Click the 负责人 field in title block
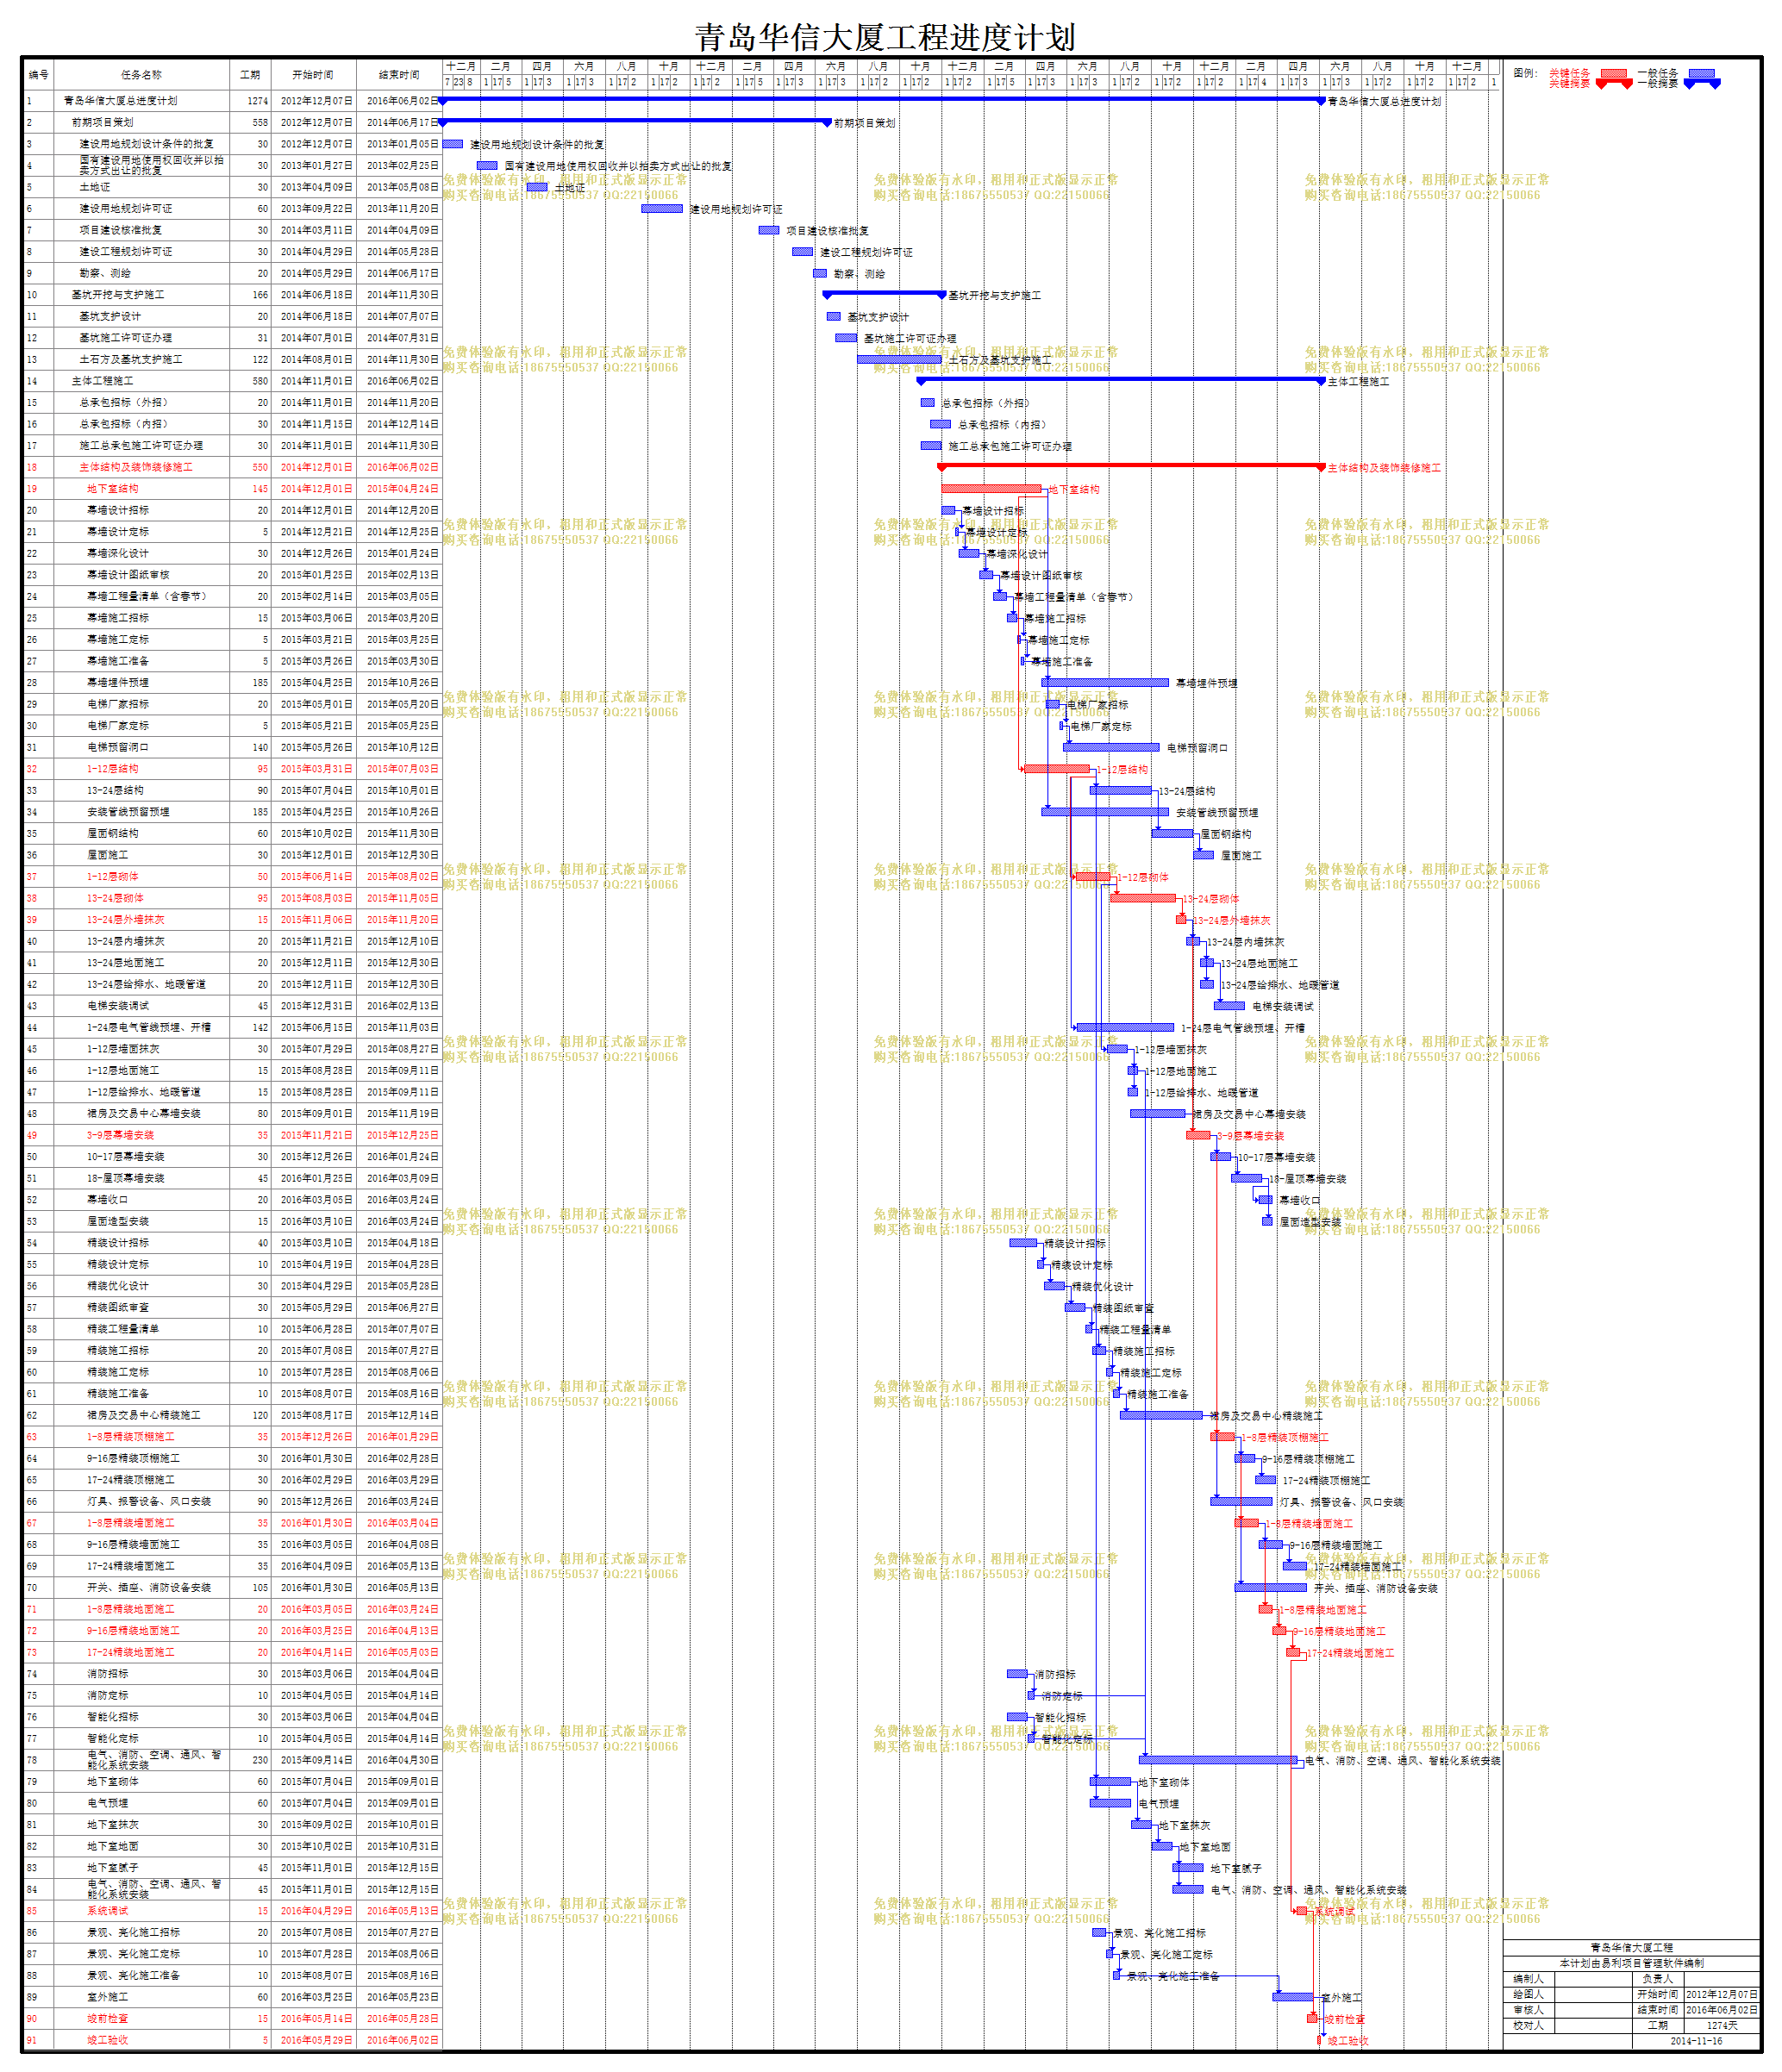Image resolution: width=1782 pixels, height=2072 pixels. [1657, 1978]
